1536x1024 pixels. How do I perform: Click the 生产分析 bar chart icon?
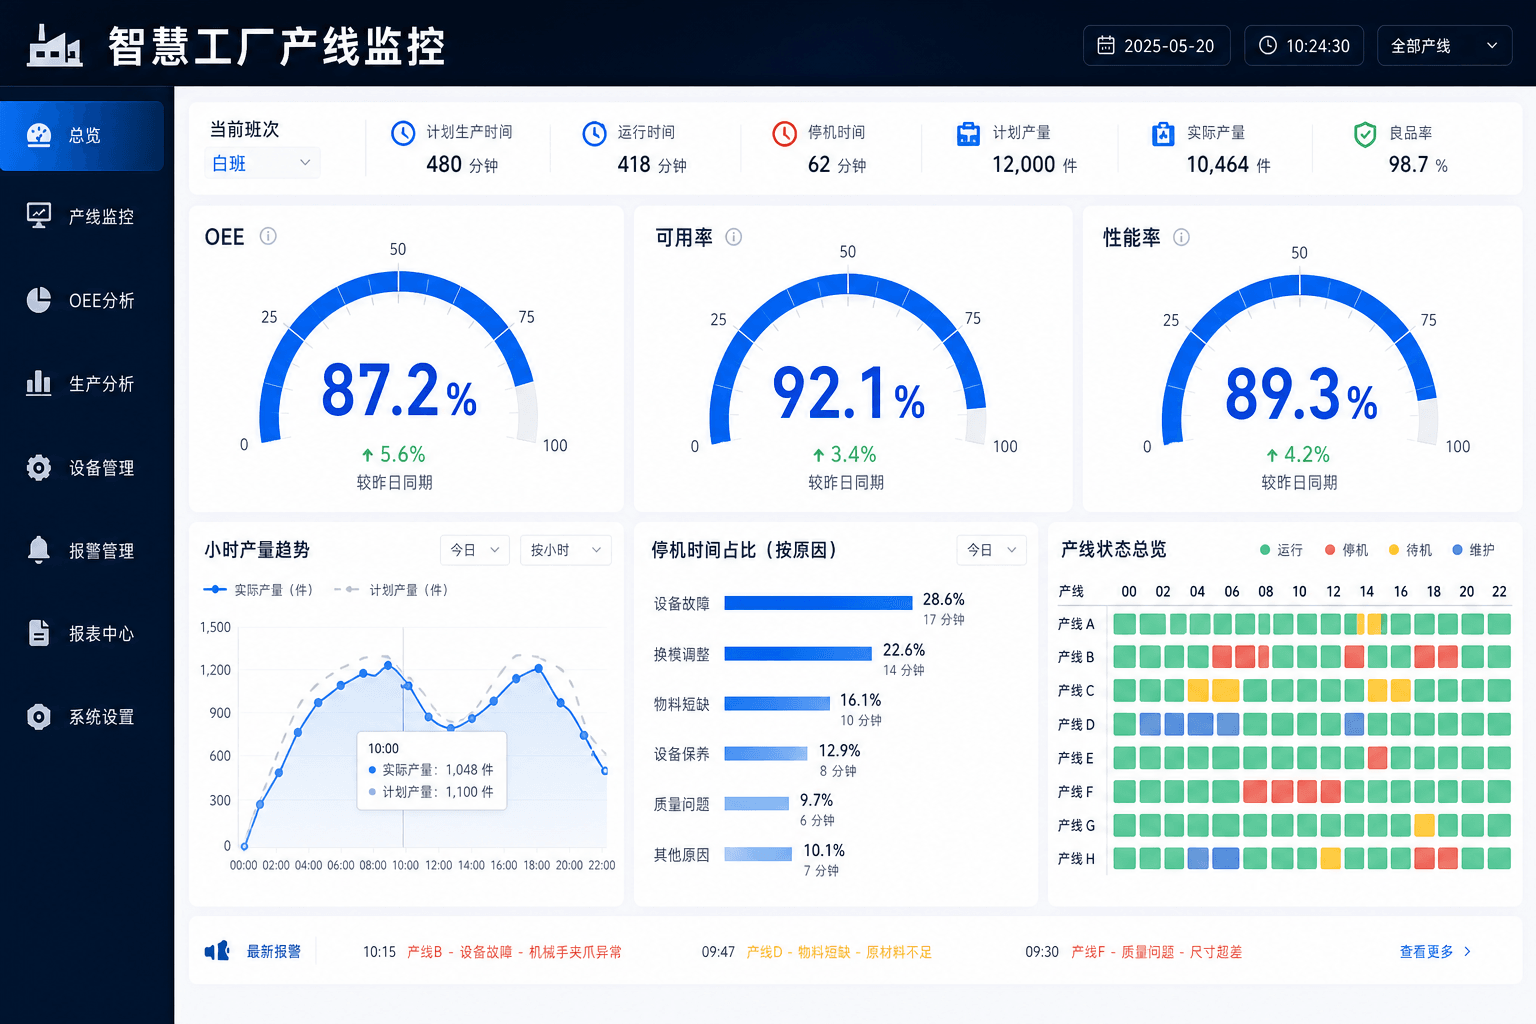click(39, 383)
